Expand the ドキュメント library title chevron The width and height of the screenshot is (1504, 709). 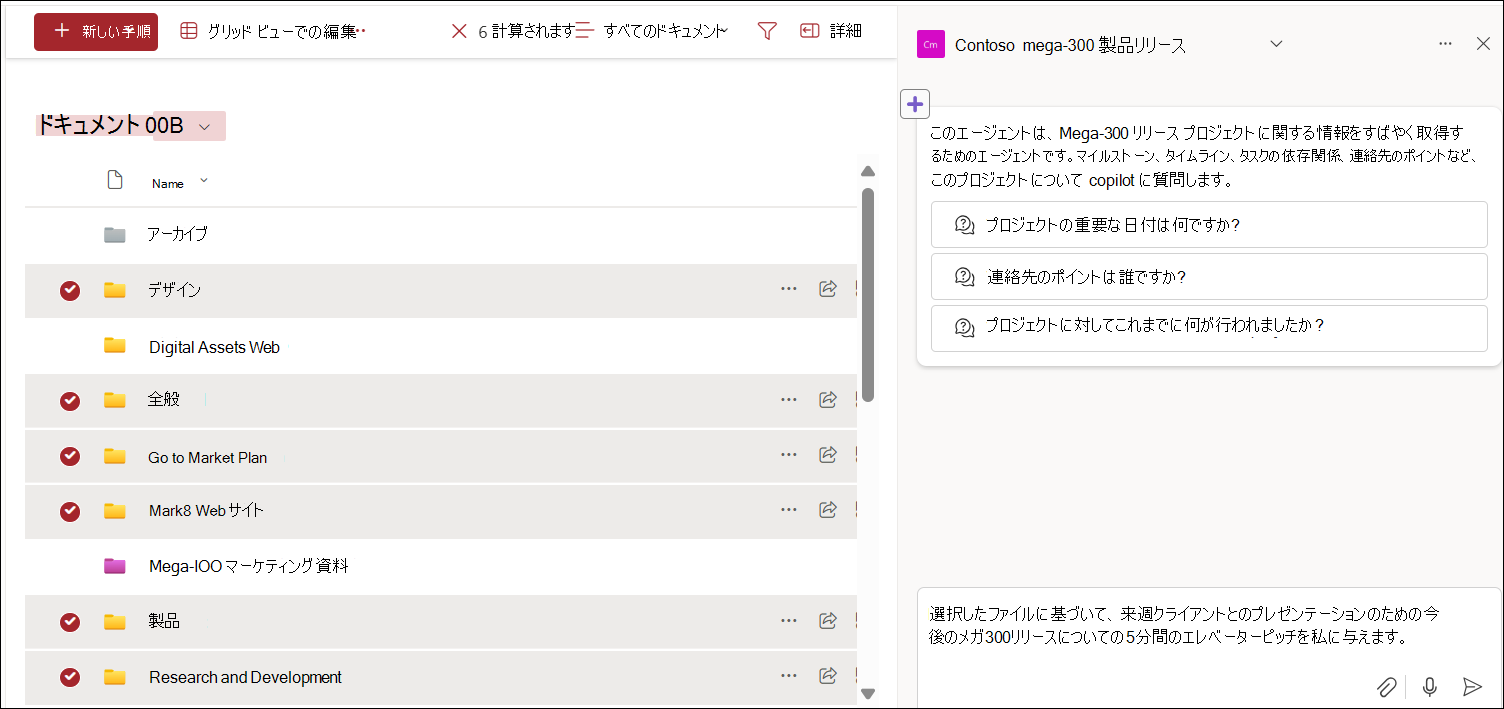(x=204, y=126)
